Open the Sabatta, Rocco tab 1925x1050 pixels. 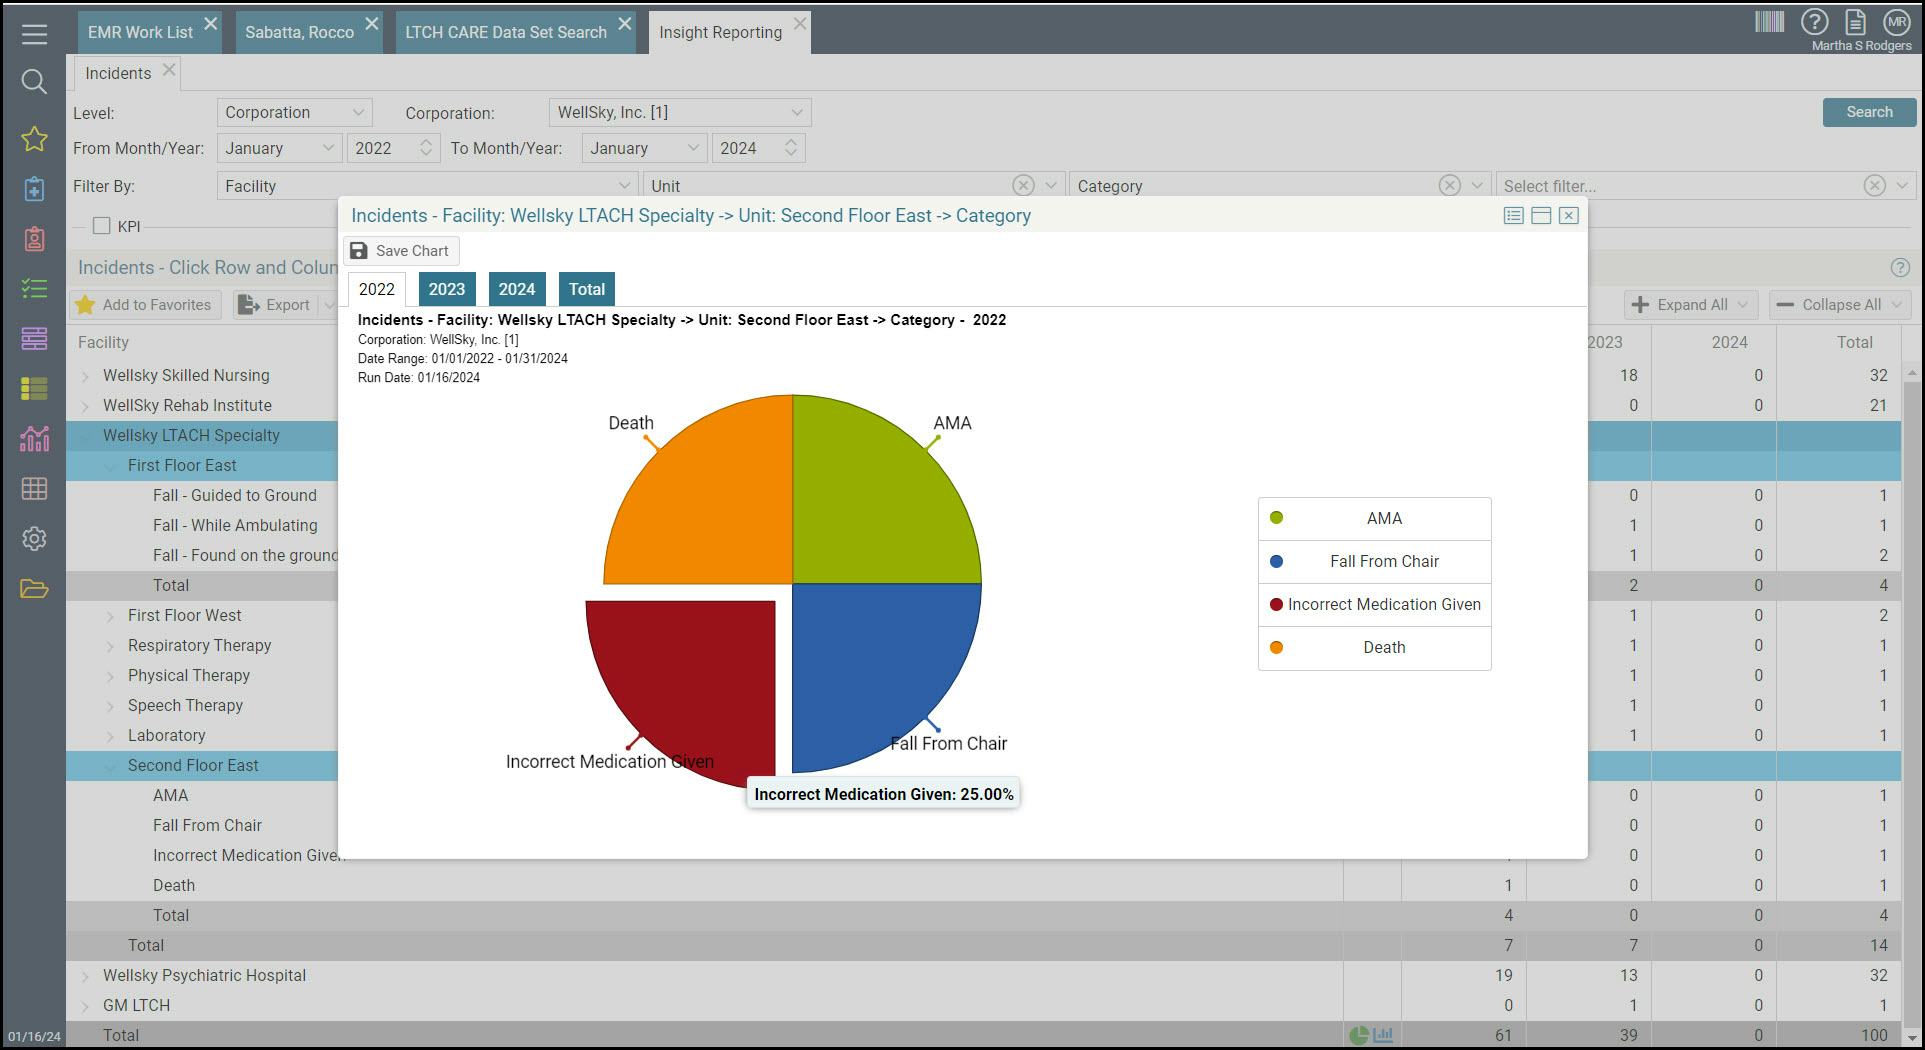coord(298,31)
